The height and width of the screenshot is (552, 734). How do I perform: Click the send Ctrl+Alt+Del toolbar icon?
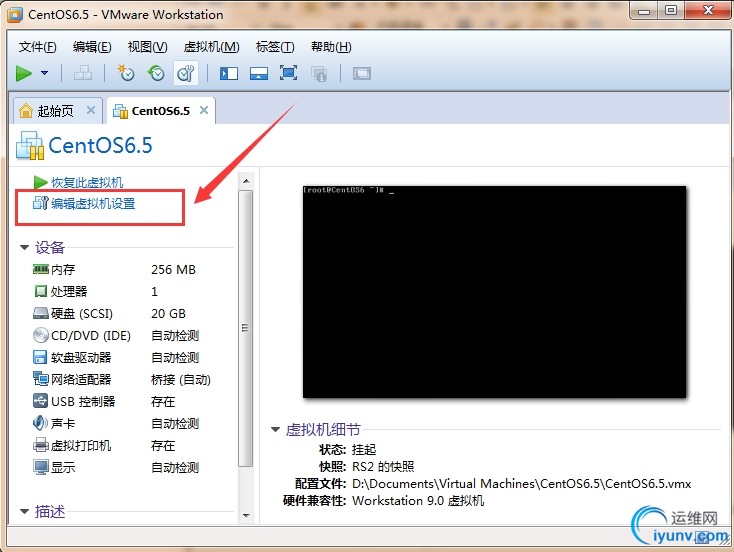[x=83, y=74]
